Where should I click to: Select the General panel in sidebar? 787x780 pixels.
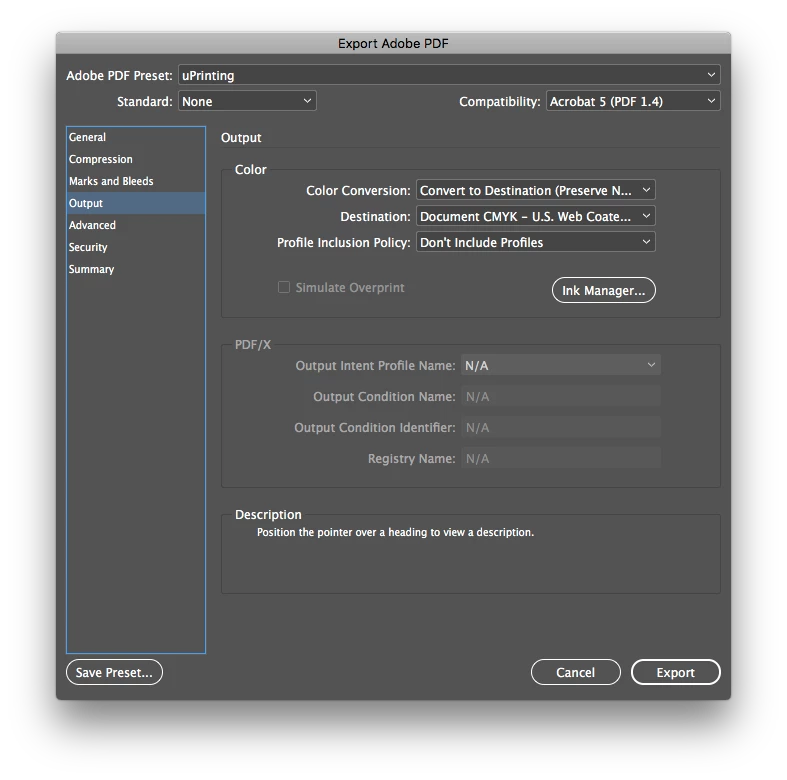[x=136, y=137]
